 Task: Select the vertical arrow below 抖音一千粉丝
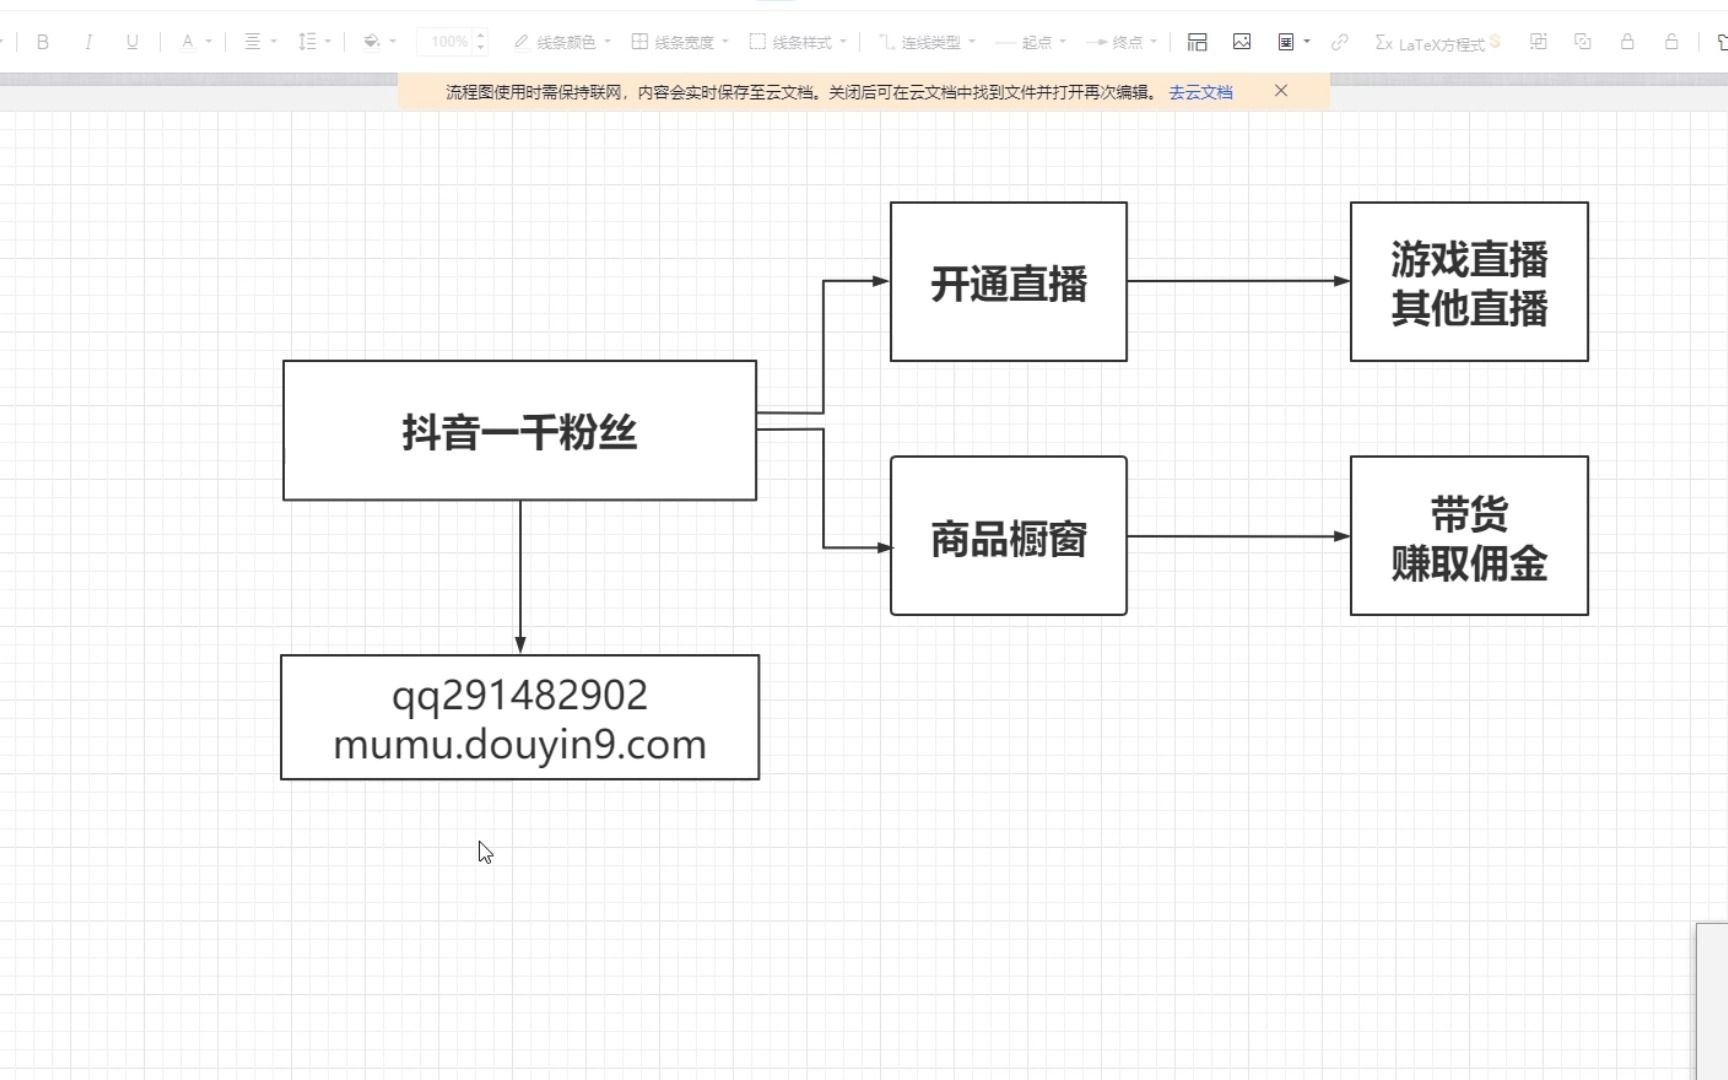[x=520, y=577]
